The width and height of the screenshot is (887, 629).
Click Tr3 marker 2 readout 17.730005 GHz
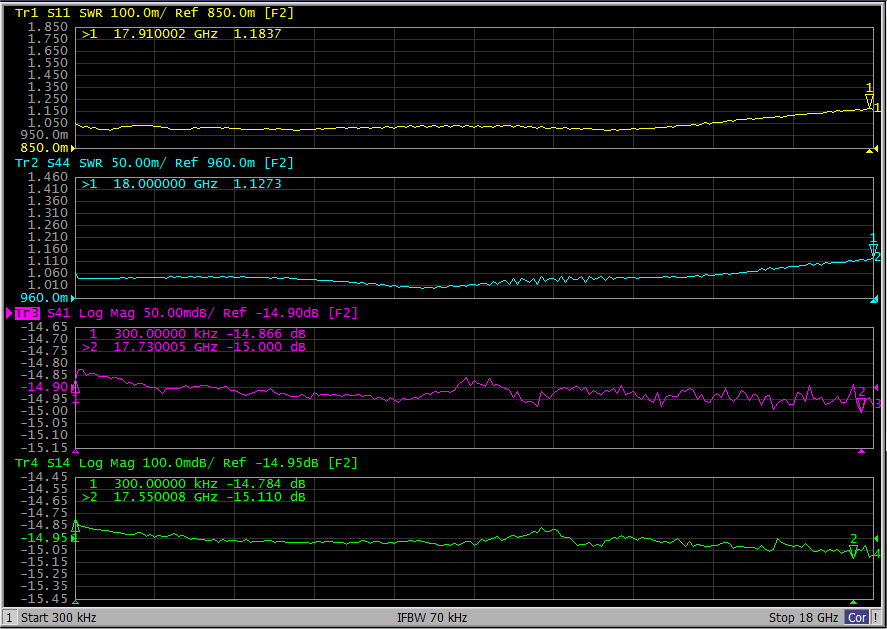click(x=160, y=347)
